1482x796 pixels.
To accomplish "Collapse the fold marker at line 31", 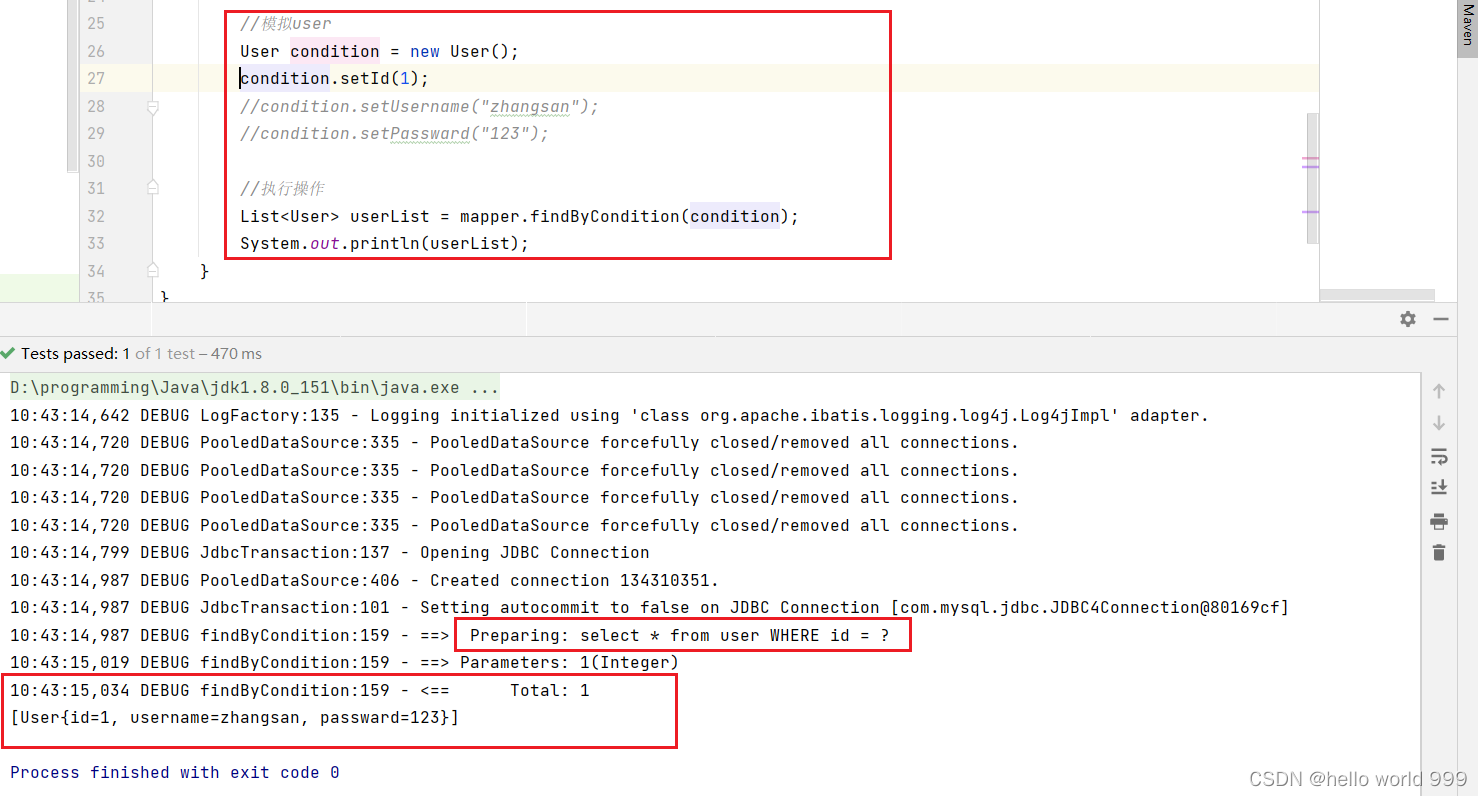I will coord(153,187).
